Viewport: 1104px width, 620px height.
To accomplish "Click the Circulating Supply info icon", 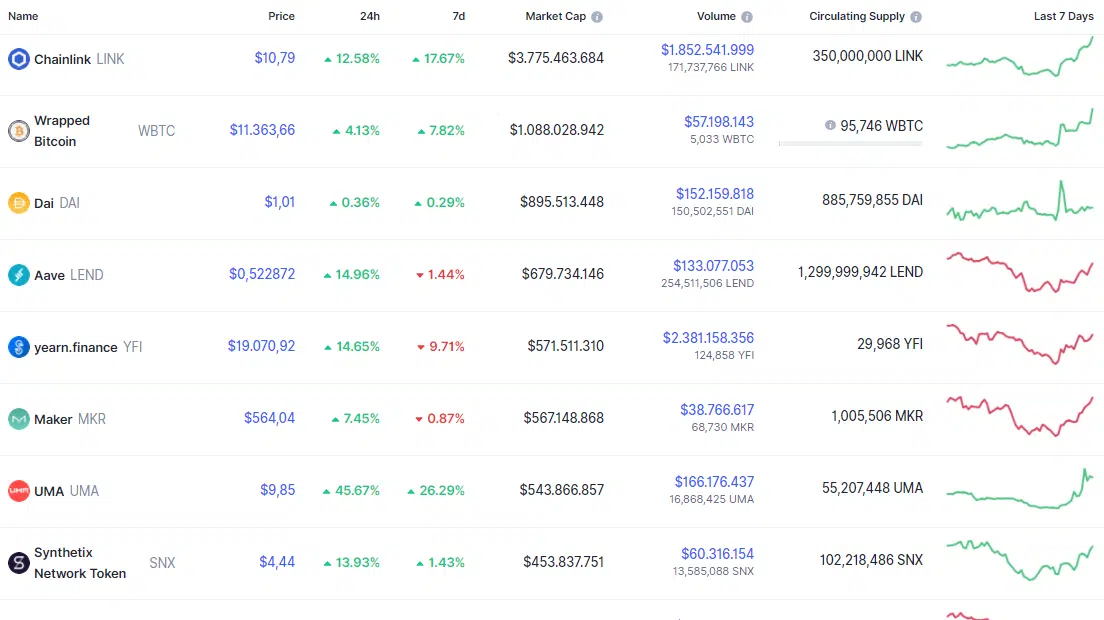I will [916, 17].
